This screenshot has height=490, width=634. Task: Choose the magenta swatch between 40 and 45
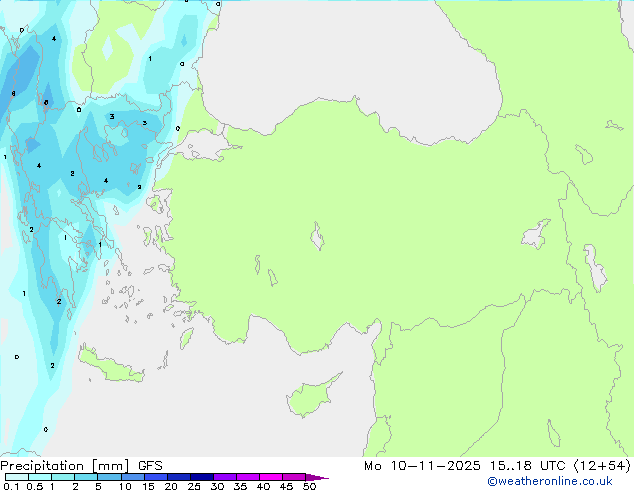(x=271, y=477)
